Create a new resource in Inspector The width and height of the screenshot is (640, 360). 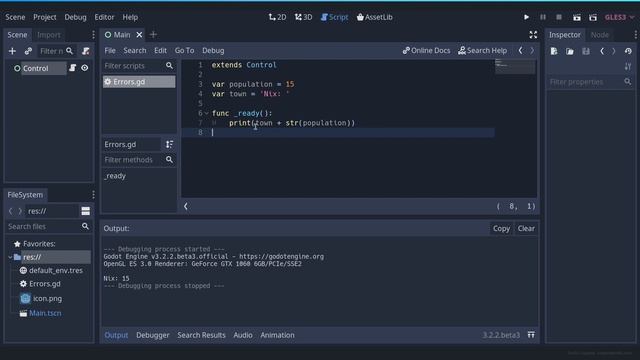(554, 51)
